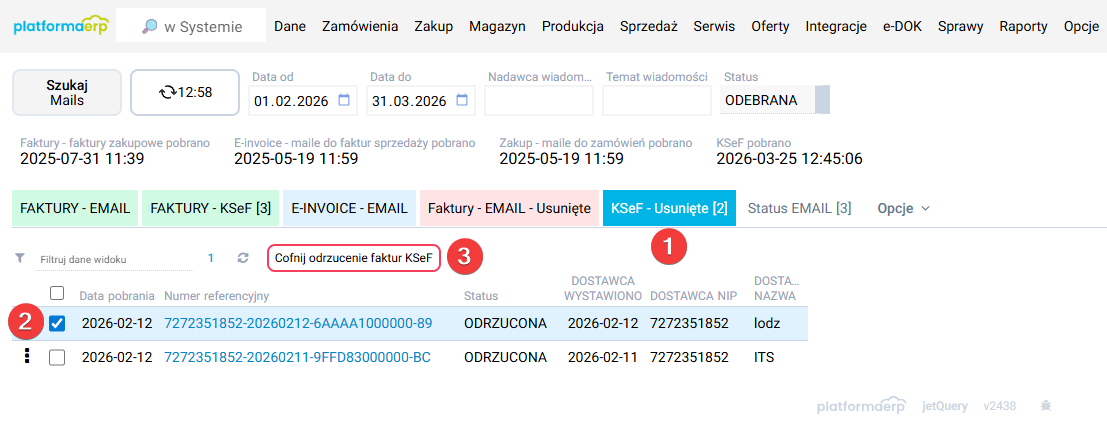Open the Status dropdown showing ODEBRANA
The image size is (1107, 425).
(x=774, y=100)
